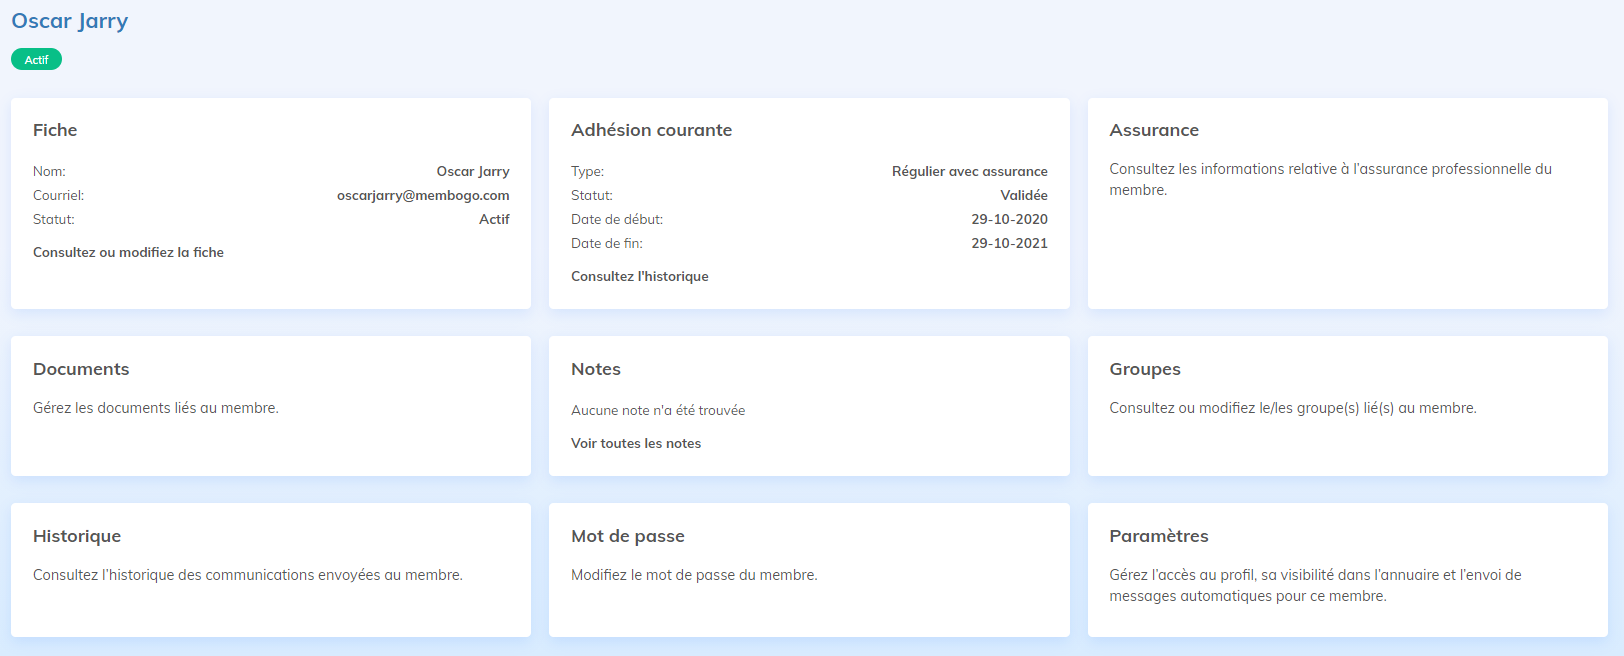The image size is (1624, 656).
Task: Click the start date 29-10-2020
Action: pos(1009,219)
